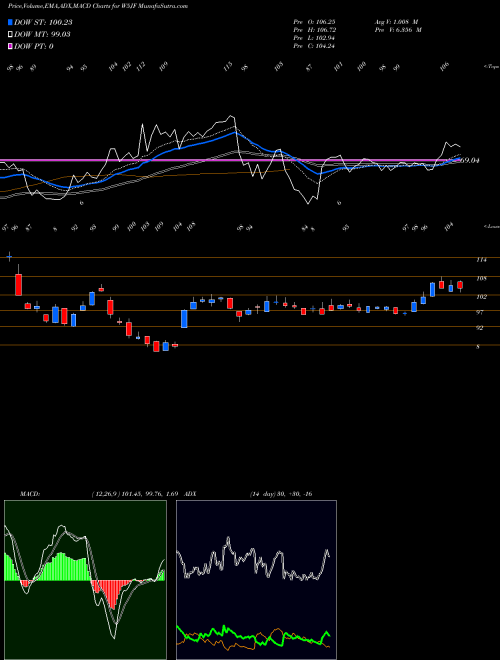Click the 'Avg V: 1.008 M' value
This screenshot has width=500, height=660.
396,22
